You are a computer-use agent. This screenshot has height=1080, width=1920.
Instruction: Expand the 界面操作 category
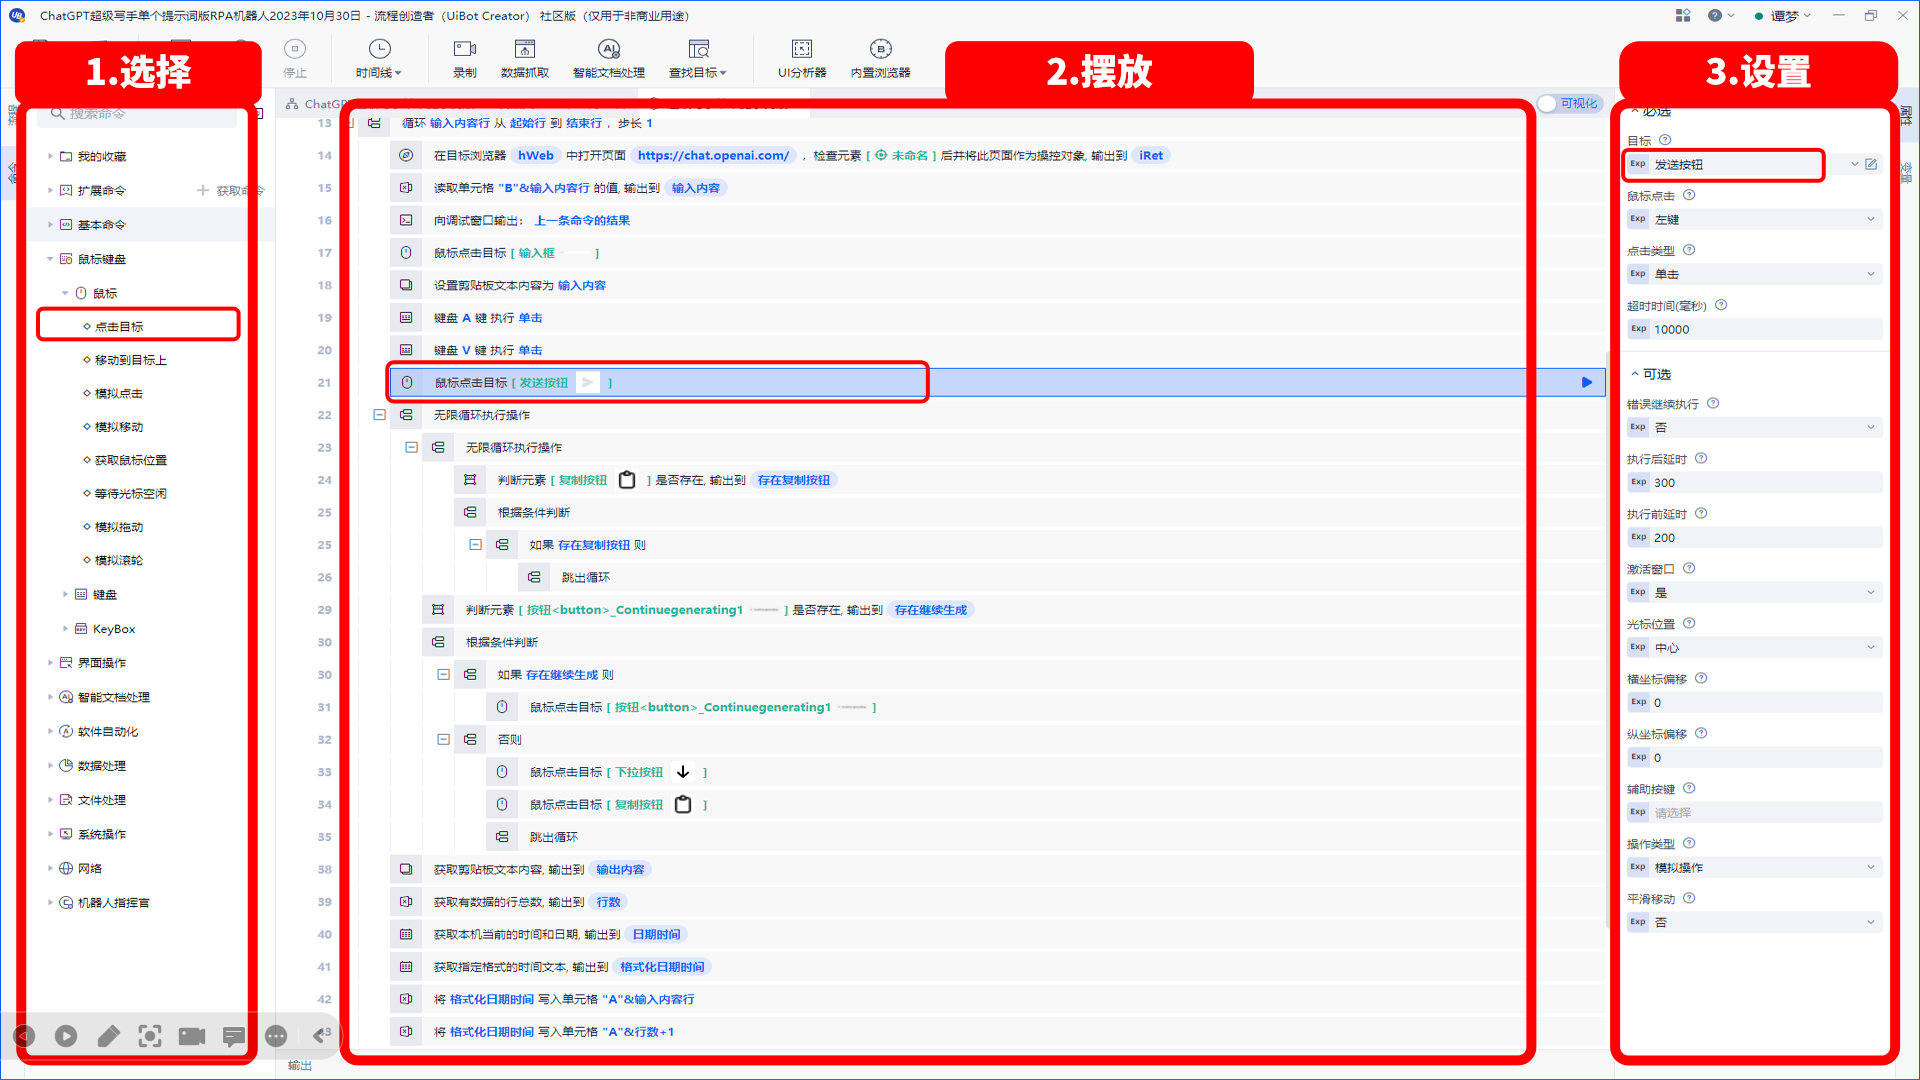tap(51, 663)
